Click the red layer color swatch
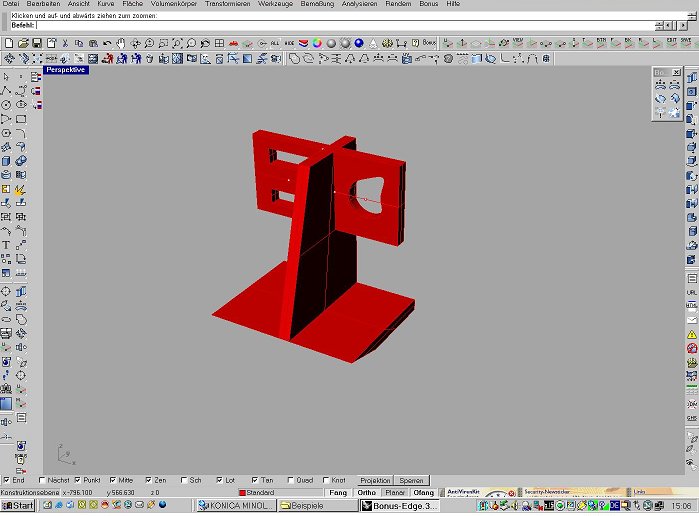This screenshot has width=699, height=516. pyautogui.click(x=241, y=493)
